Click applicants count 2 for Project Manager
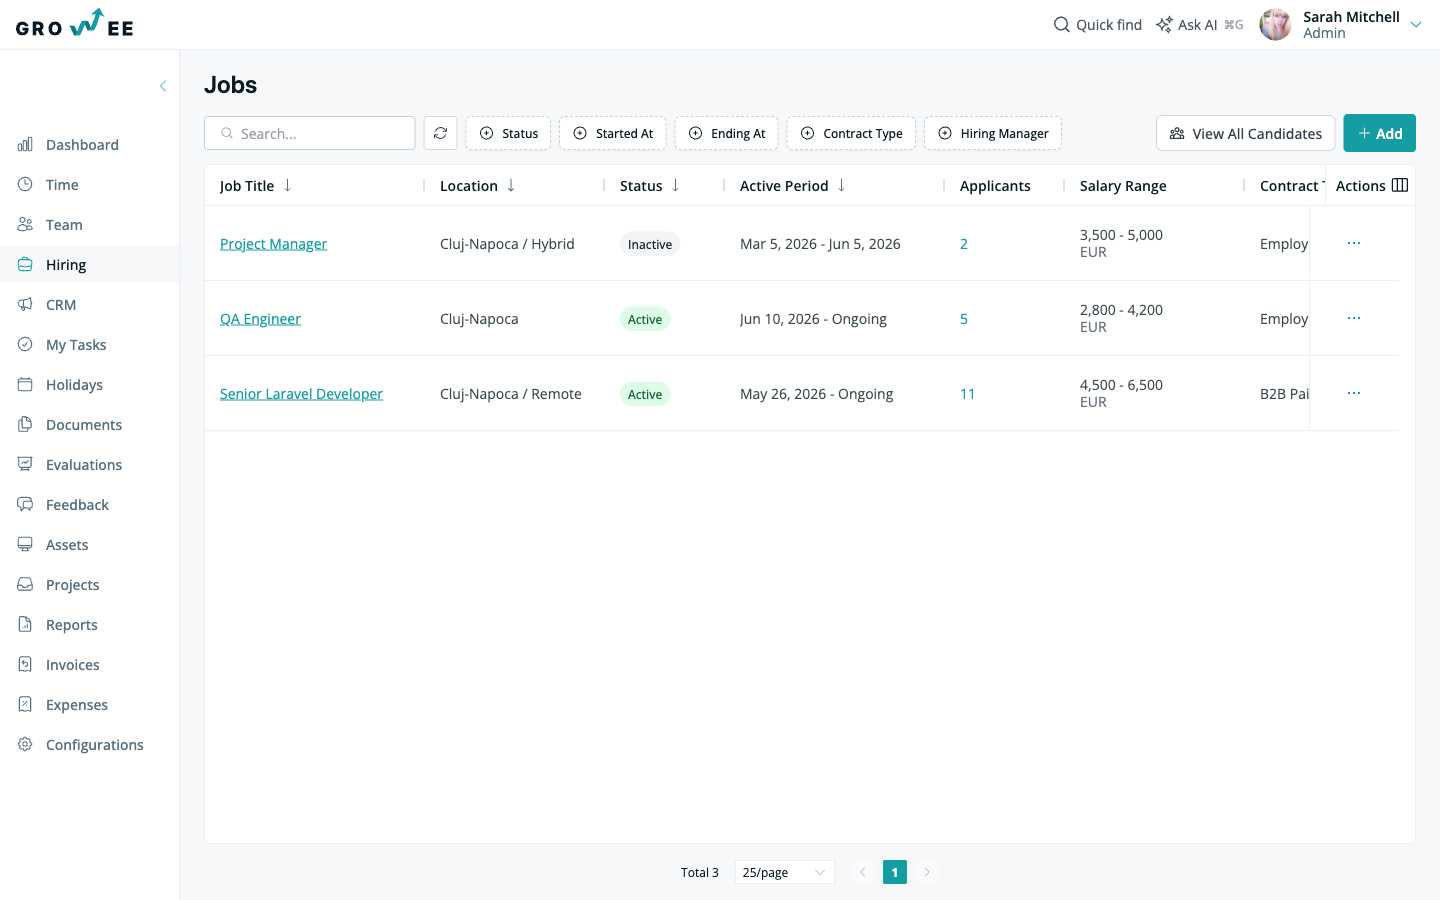This screenshot has height=900, width=1440. 964,244
